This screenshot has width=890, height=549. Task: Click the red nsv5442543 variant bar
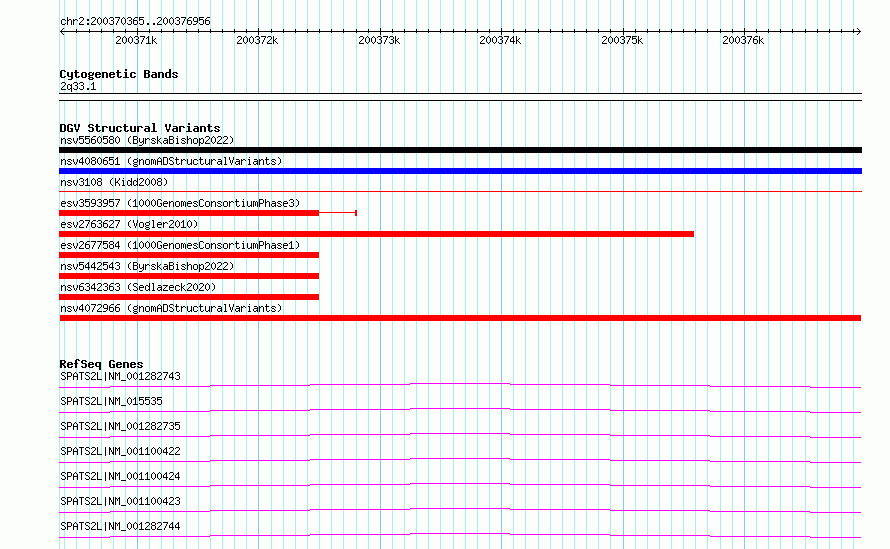189,276
